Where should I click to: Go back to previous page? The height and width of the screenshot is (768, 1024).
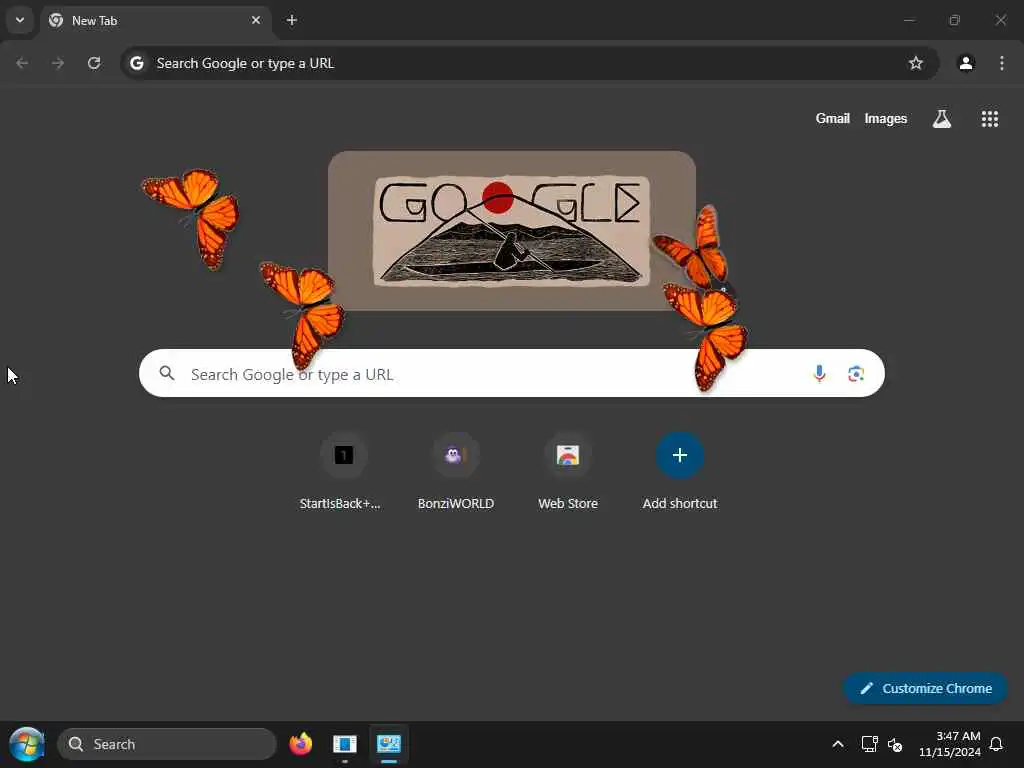coord(22,63)
